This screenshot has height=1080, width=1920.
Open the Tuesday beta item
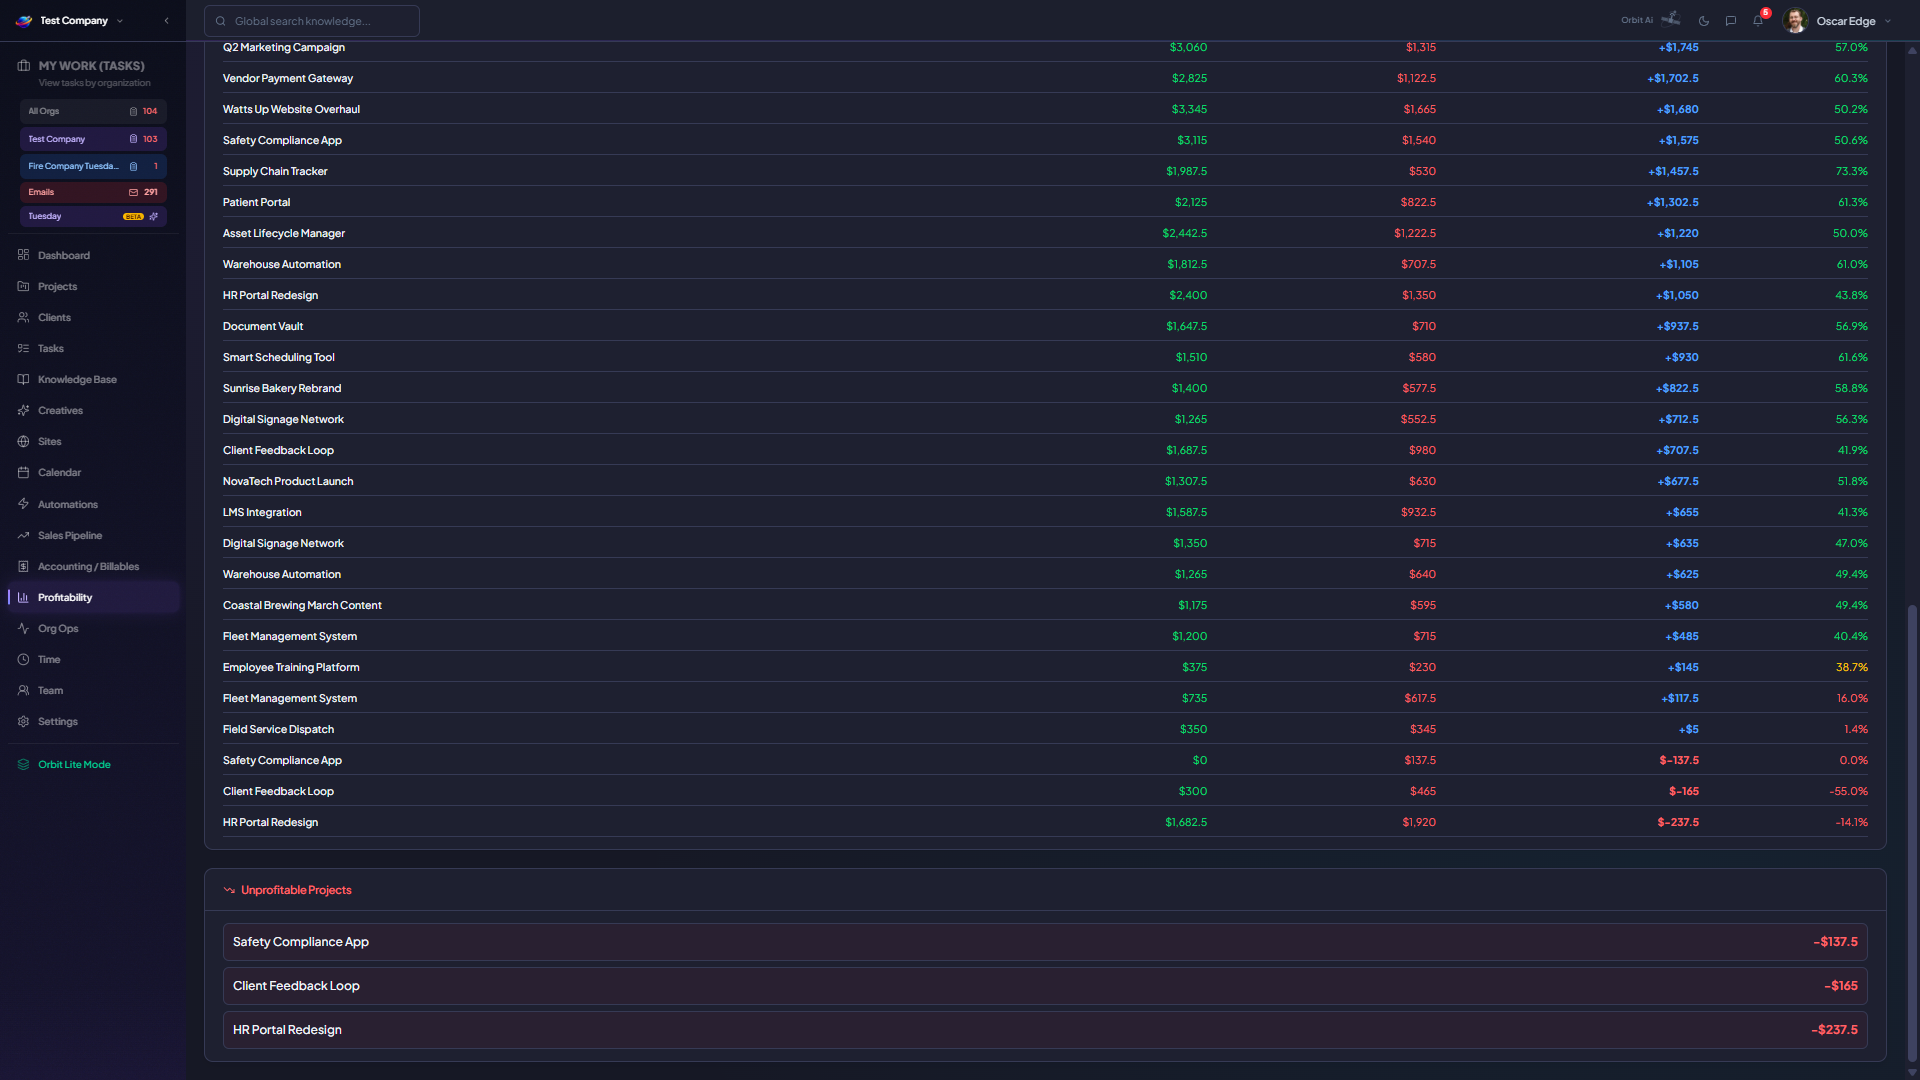pyautogui.click(x=93, y=216)
